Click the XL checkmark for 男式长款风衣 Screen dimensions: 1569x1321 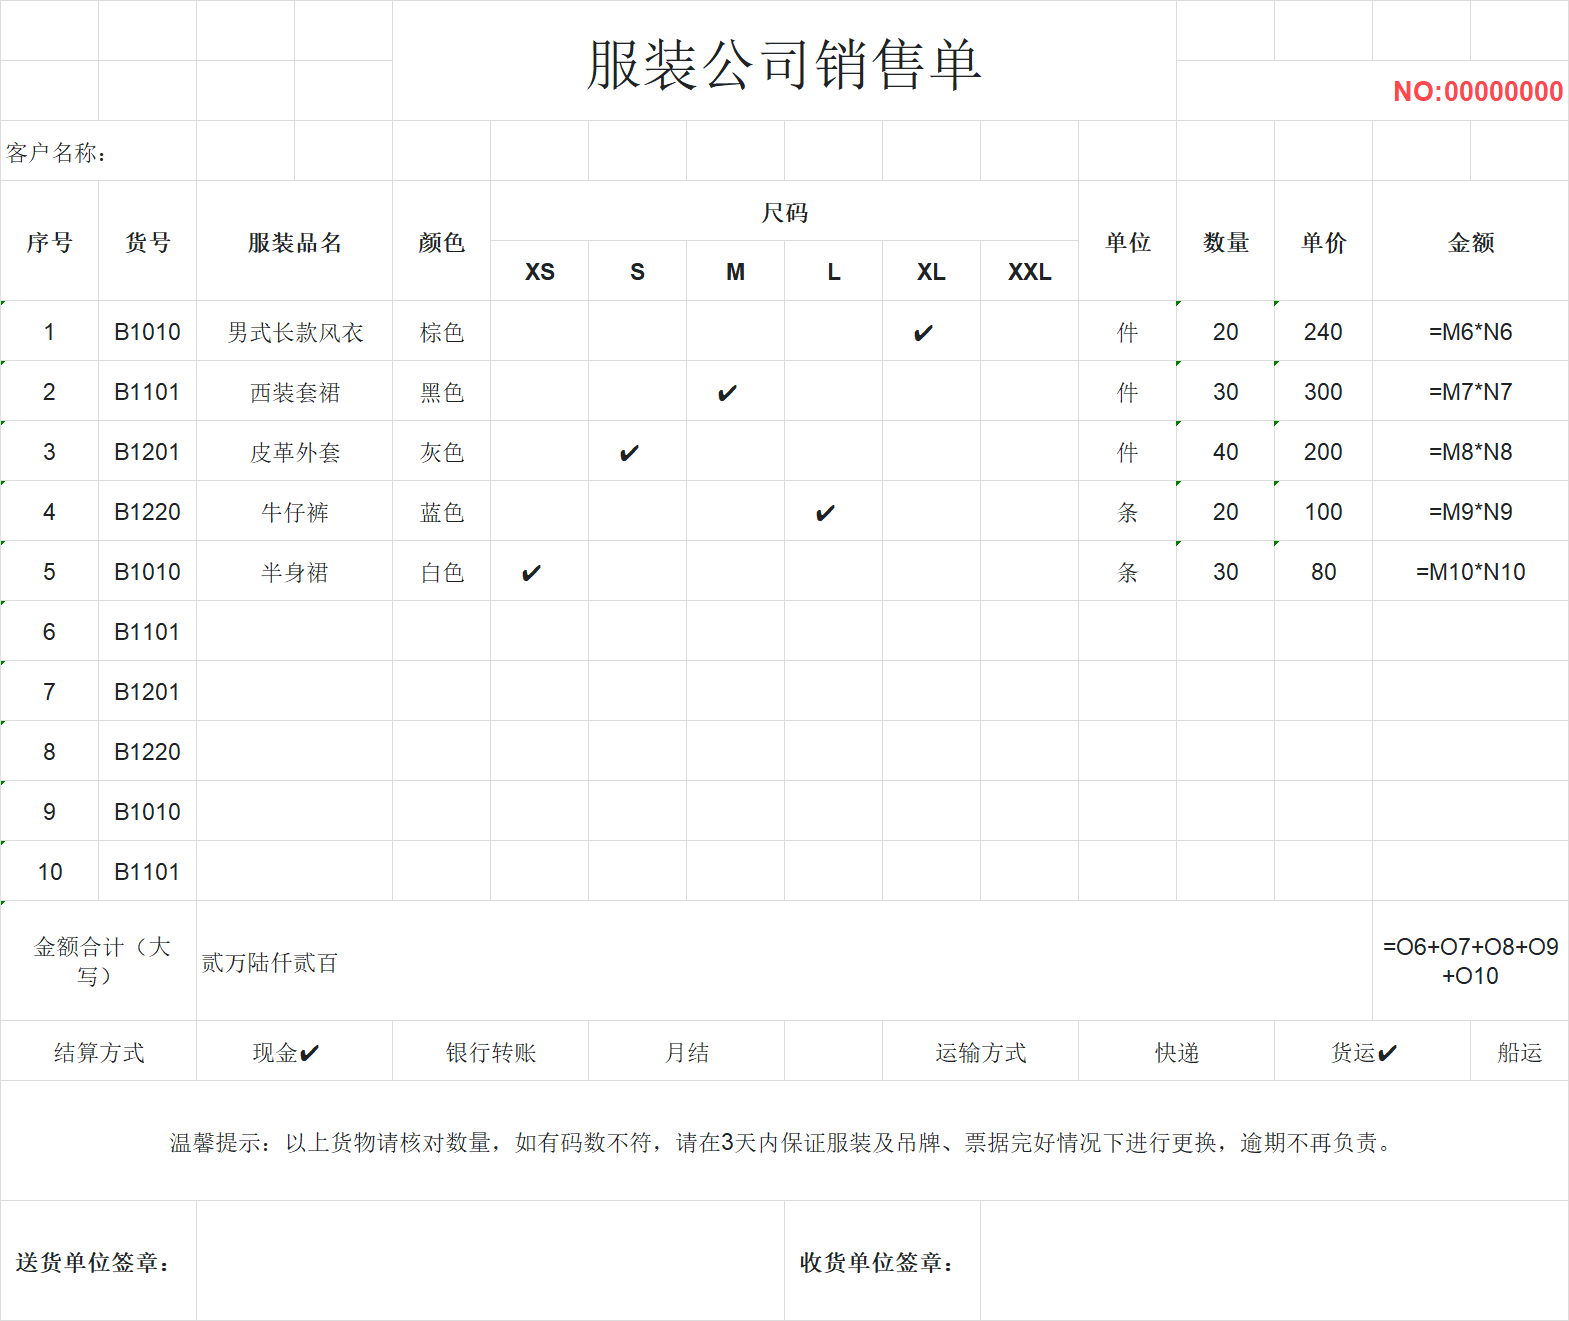click(x=923, y=333)
